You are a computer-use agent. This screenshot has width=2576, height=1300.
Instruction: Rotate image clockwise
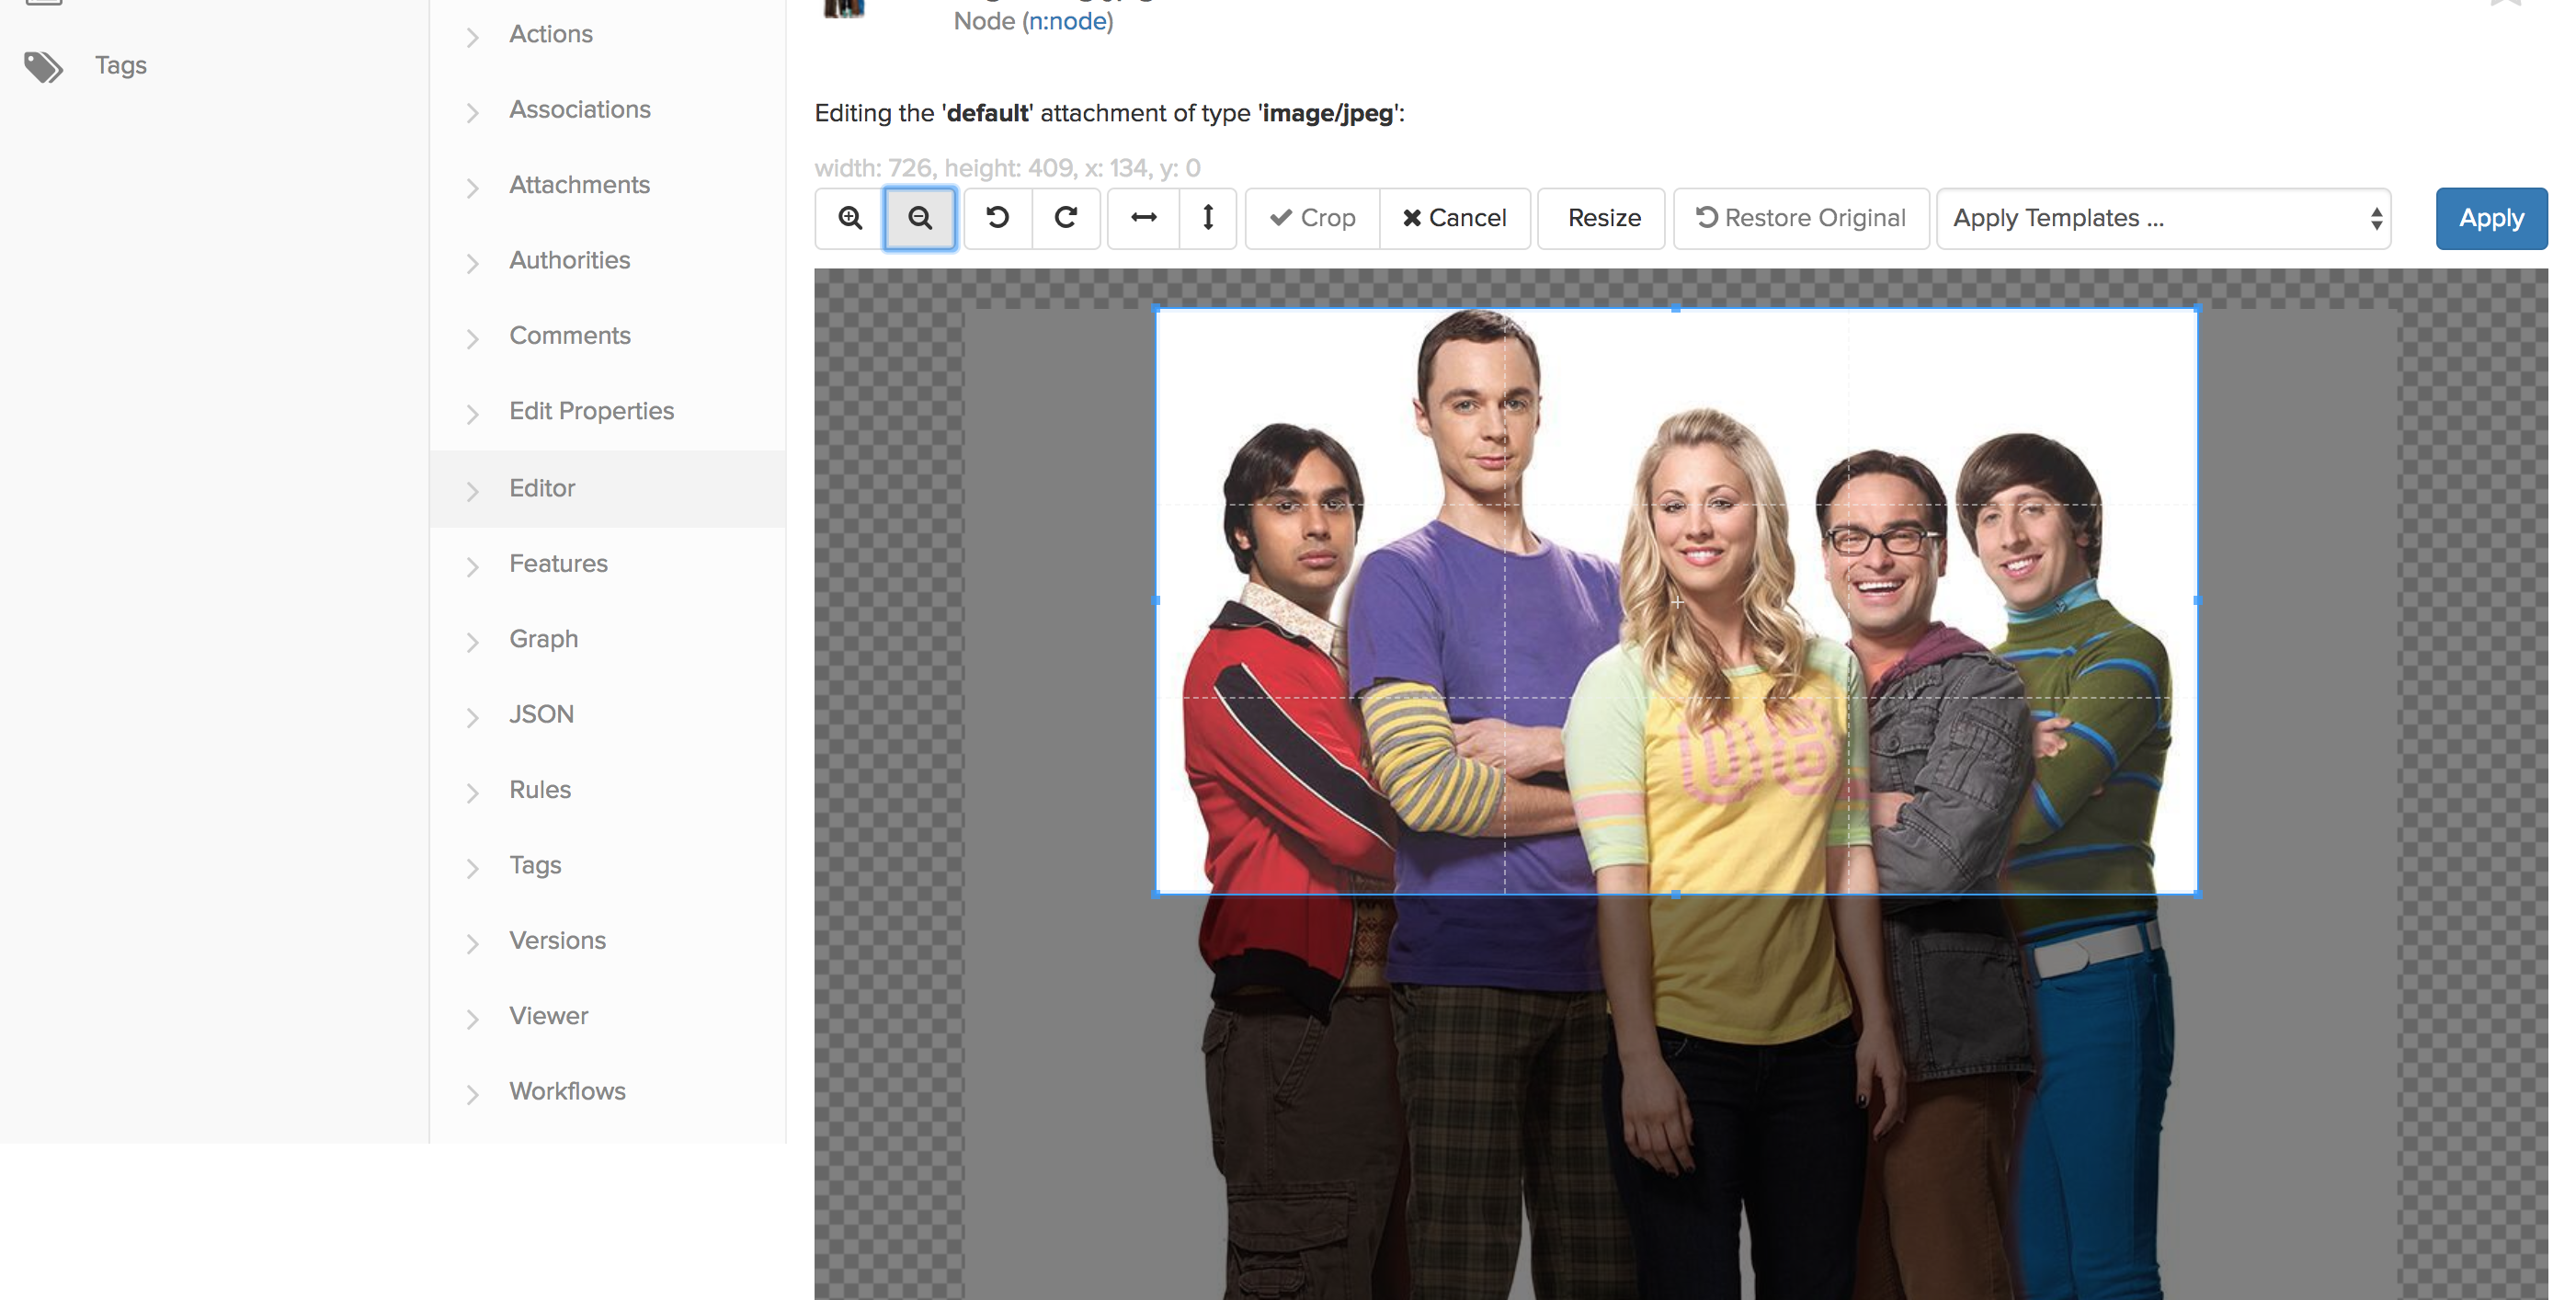[x=1066, y=218]
